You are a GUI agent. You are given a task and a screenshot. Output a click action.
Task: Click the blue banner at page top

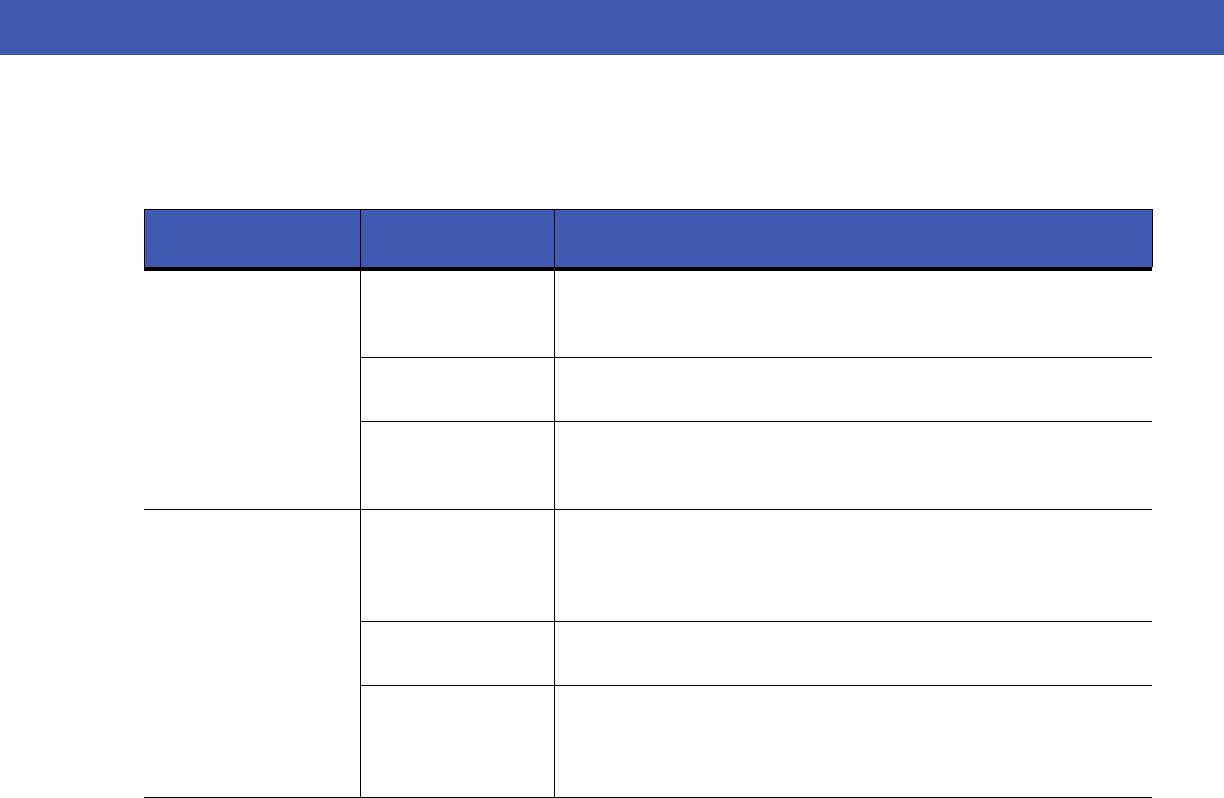[x=612, y=26]
